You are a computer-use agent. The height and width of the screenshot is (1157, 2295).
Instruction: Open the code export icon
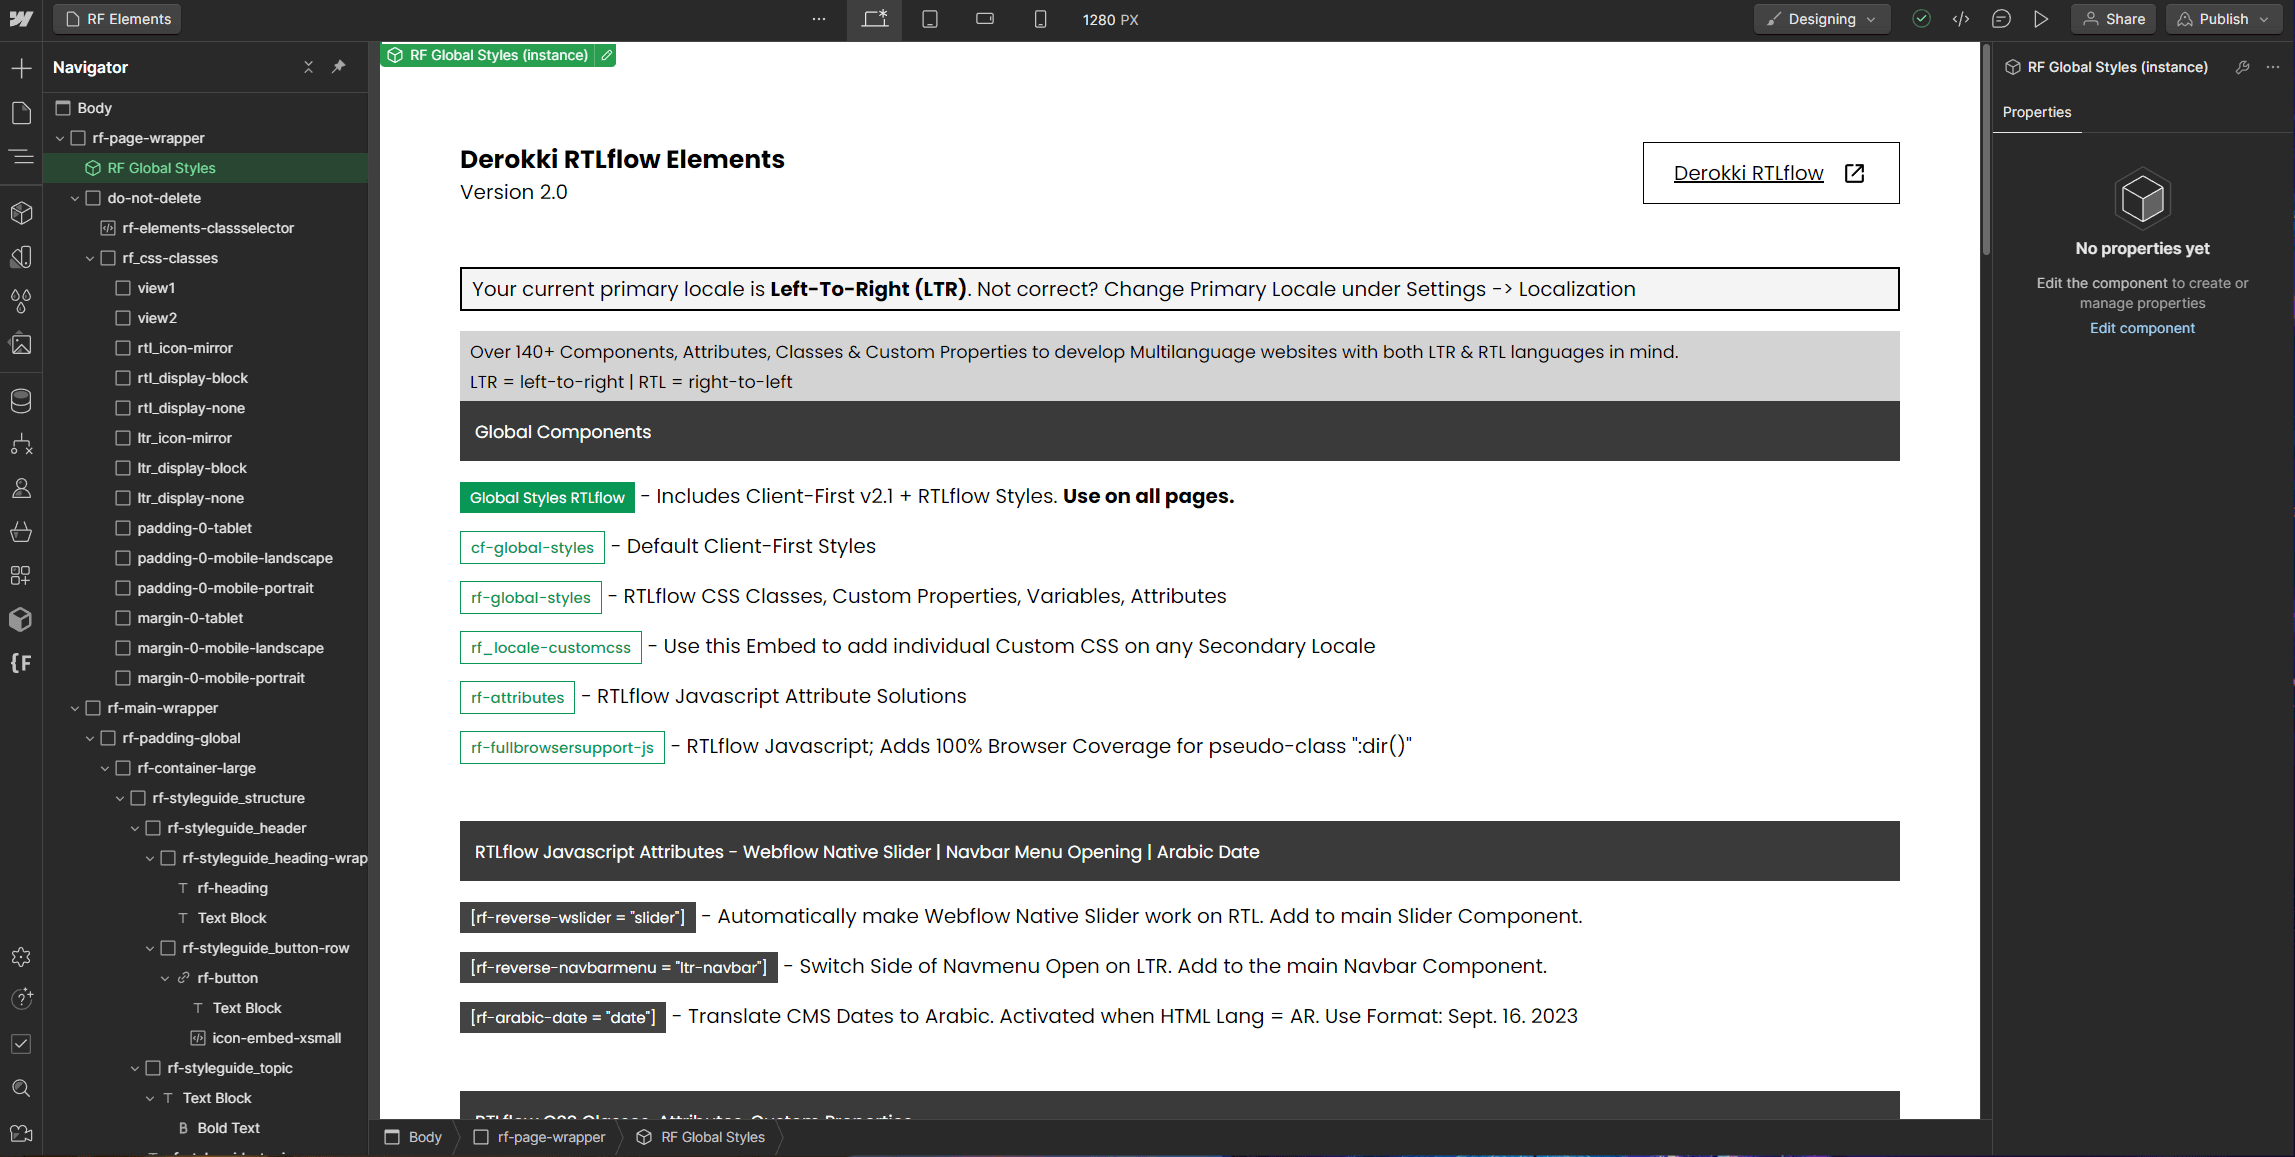pos(1961,19)
